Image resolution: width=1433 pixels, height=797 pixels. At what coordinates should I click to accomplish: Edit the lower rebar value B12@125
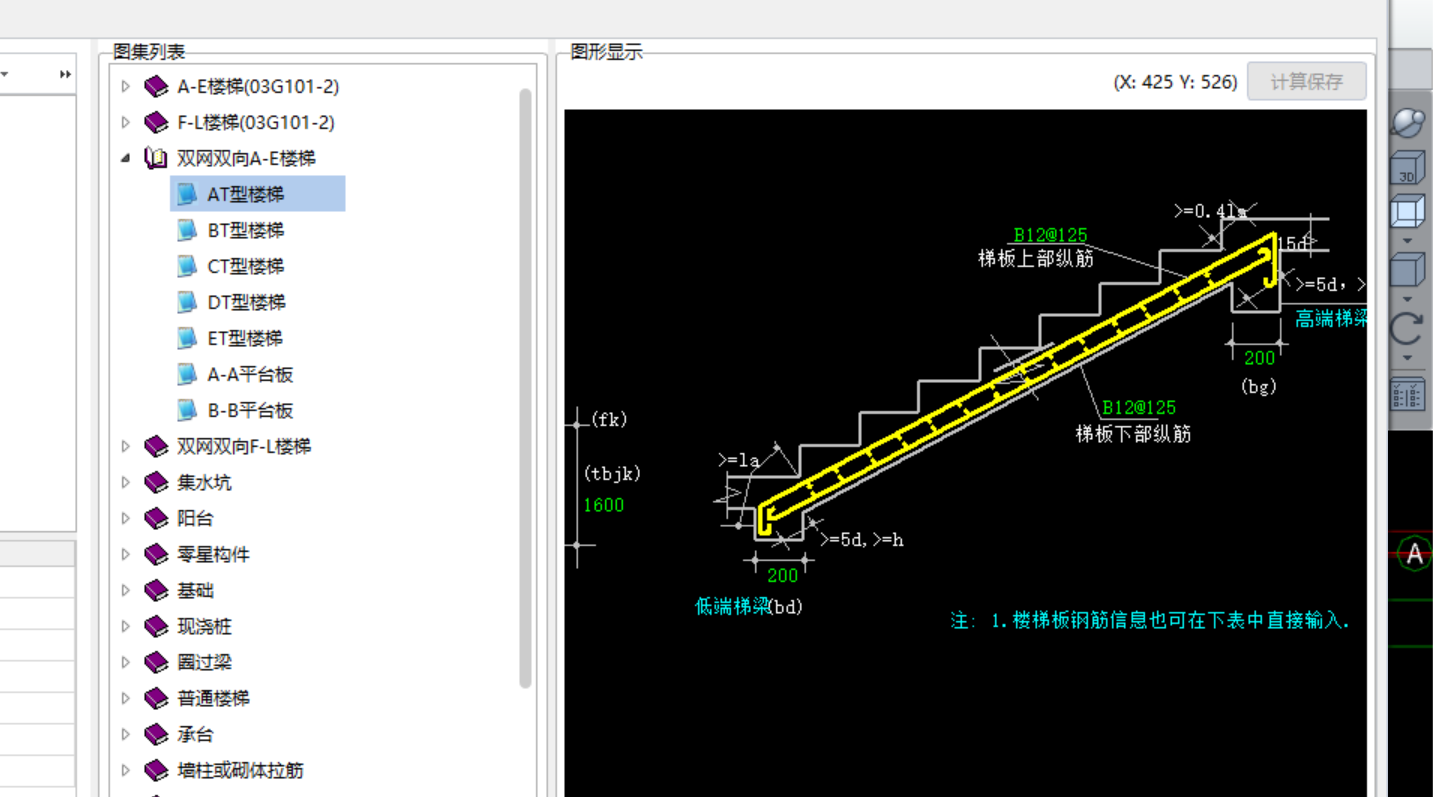tap(1139, 408)
